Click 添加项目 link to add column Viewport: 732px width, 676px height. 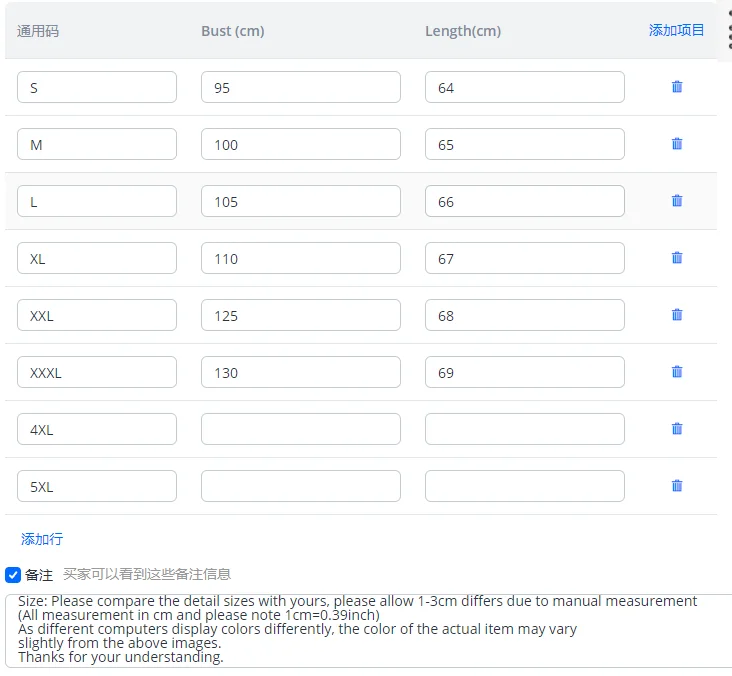point(677,30)
